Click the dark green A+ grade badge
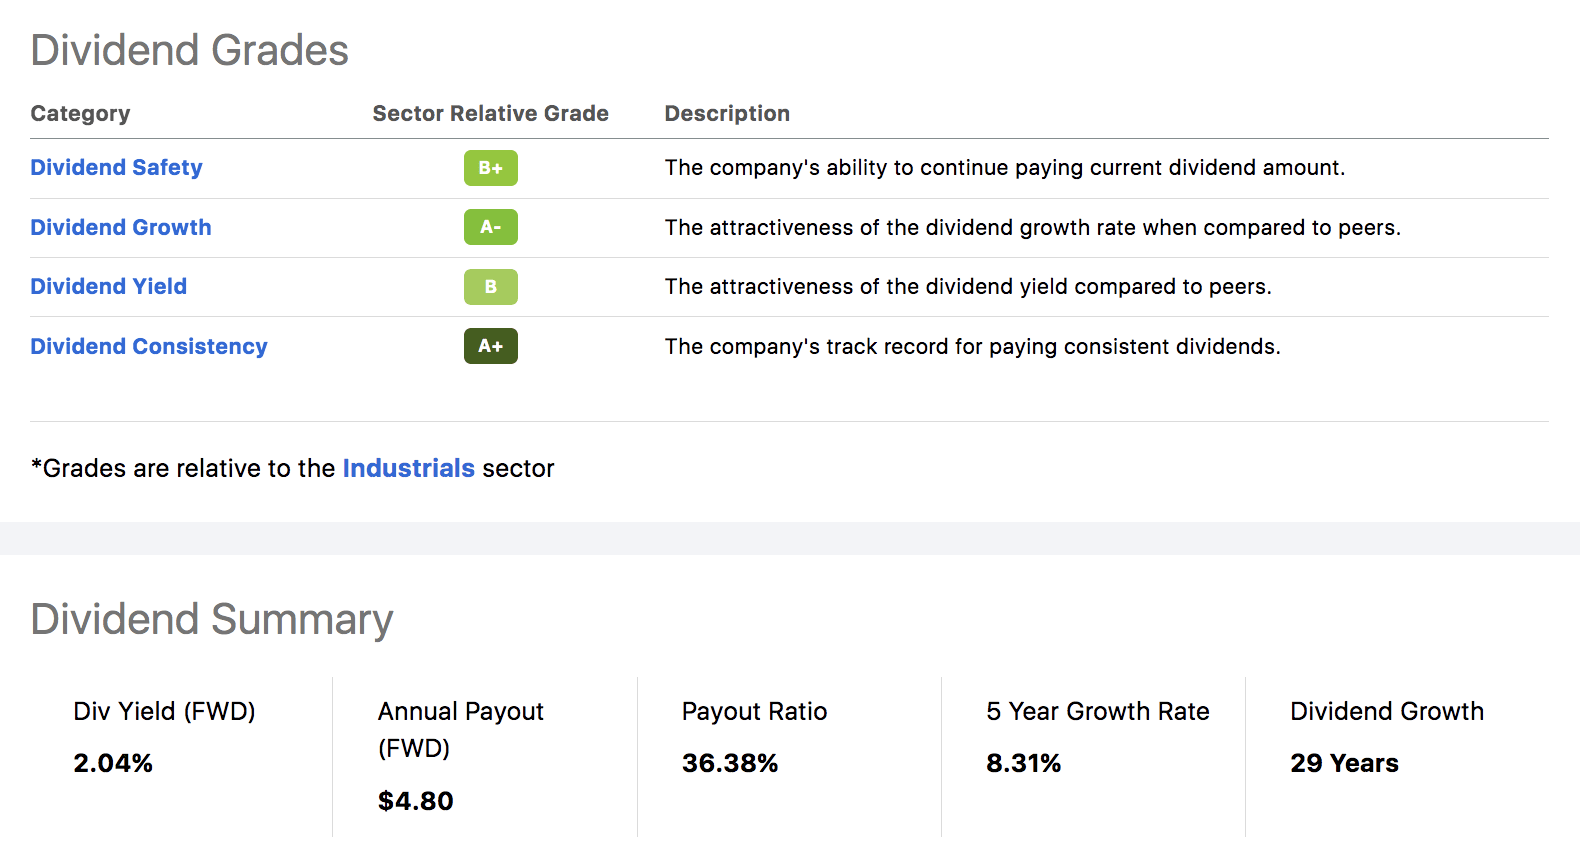 tap(490, 347)
